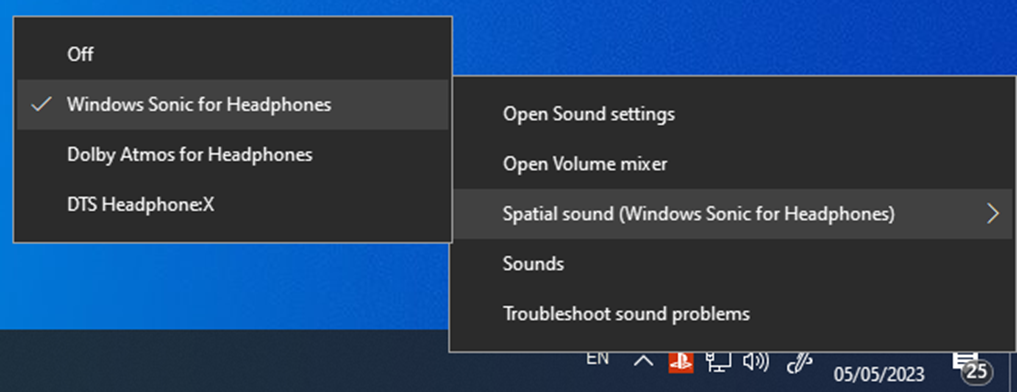The width and height of the screenshot is (1017, 392).
Task: Open the Windows Ink pen icon
Action: pos(799,363)
